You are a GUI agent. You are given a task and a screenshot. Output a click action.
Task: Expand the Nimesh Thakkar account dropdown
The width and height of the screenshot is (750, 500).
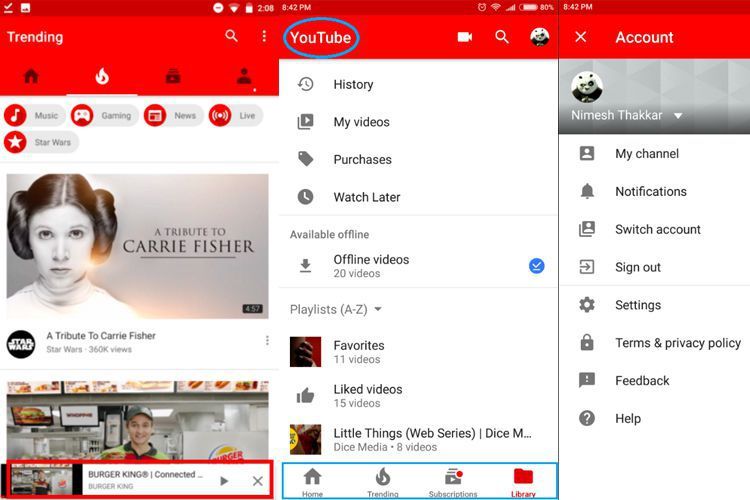tap(678, 116)
